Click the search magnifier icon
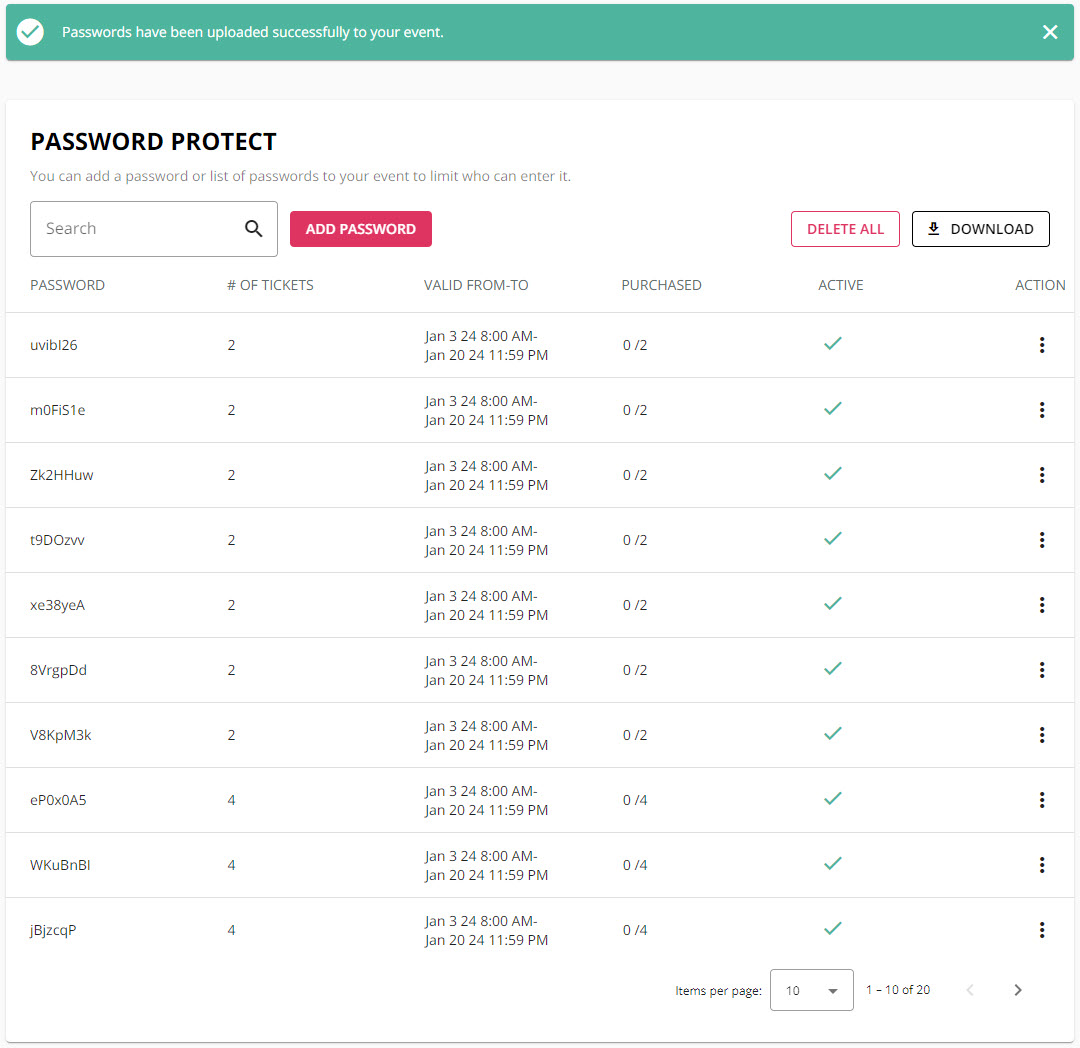Image resolution: width=1080 pixels, height=1048 pixels. point(254,229)
